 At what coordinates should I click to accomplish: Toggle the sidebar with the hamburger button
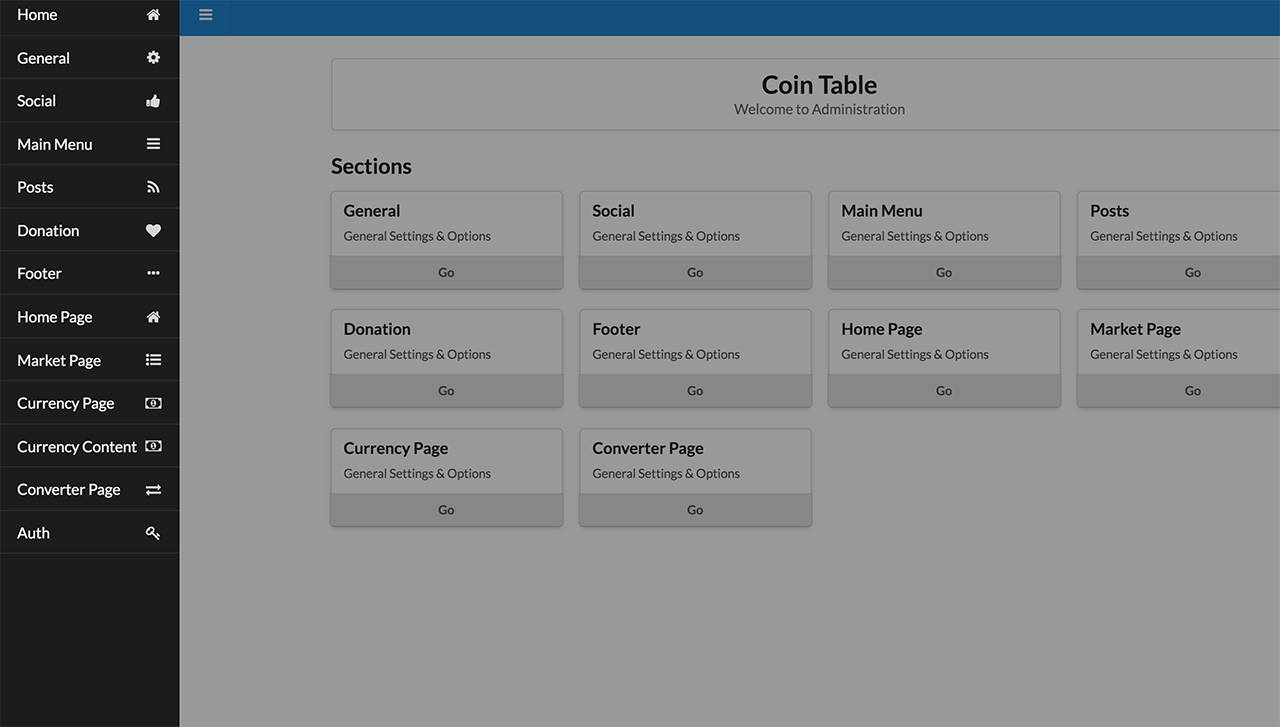206,15
